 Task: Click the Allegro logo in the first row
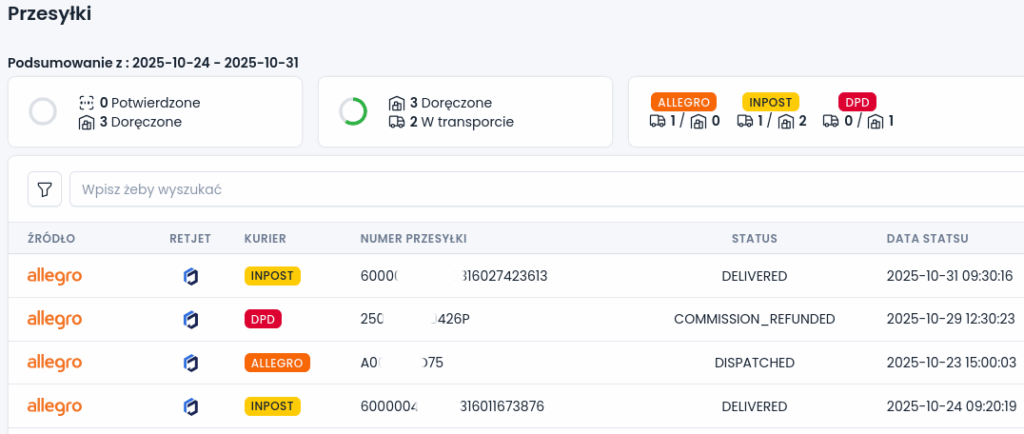tap(54, 276)
